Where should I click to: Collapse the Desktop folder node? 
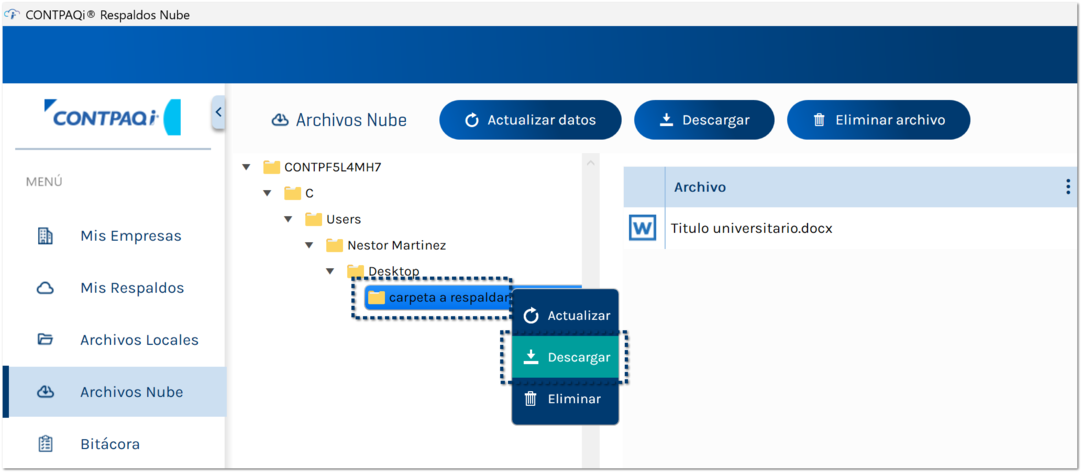tap(330, 271)
